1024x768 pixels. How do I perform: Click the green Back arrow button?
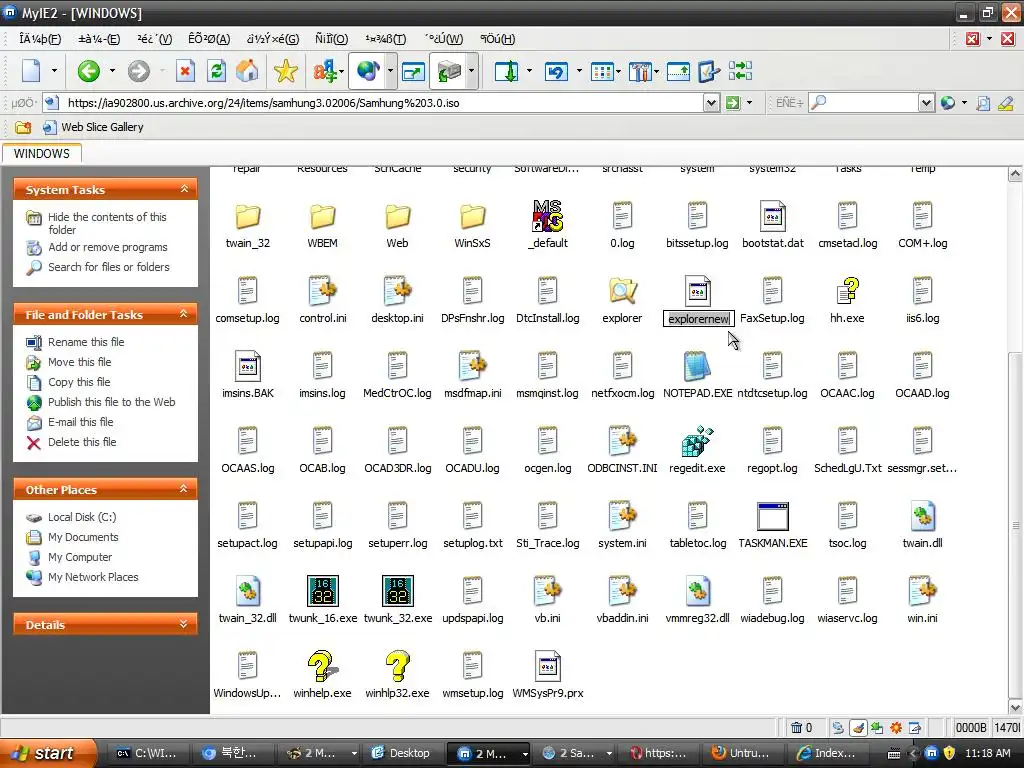click(x=88, y=71)
